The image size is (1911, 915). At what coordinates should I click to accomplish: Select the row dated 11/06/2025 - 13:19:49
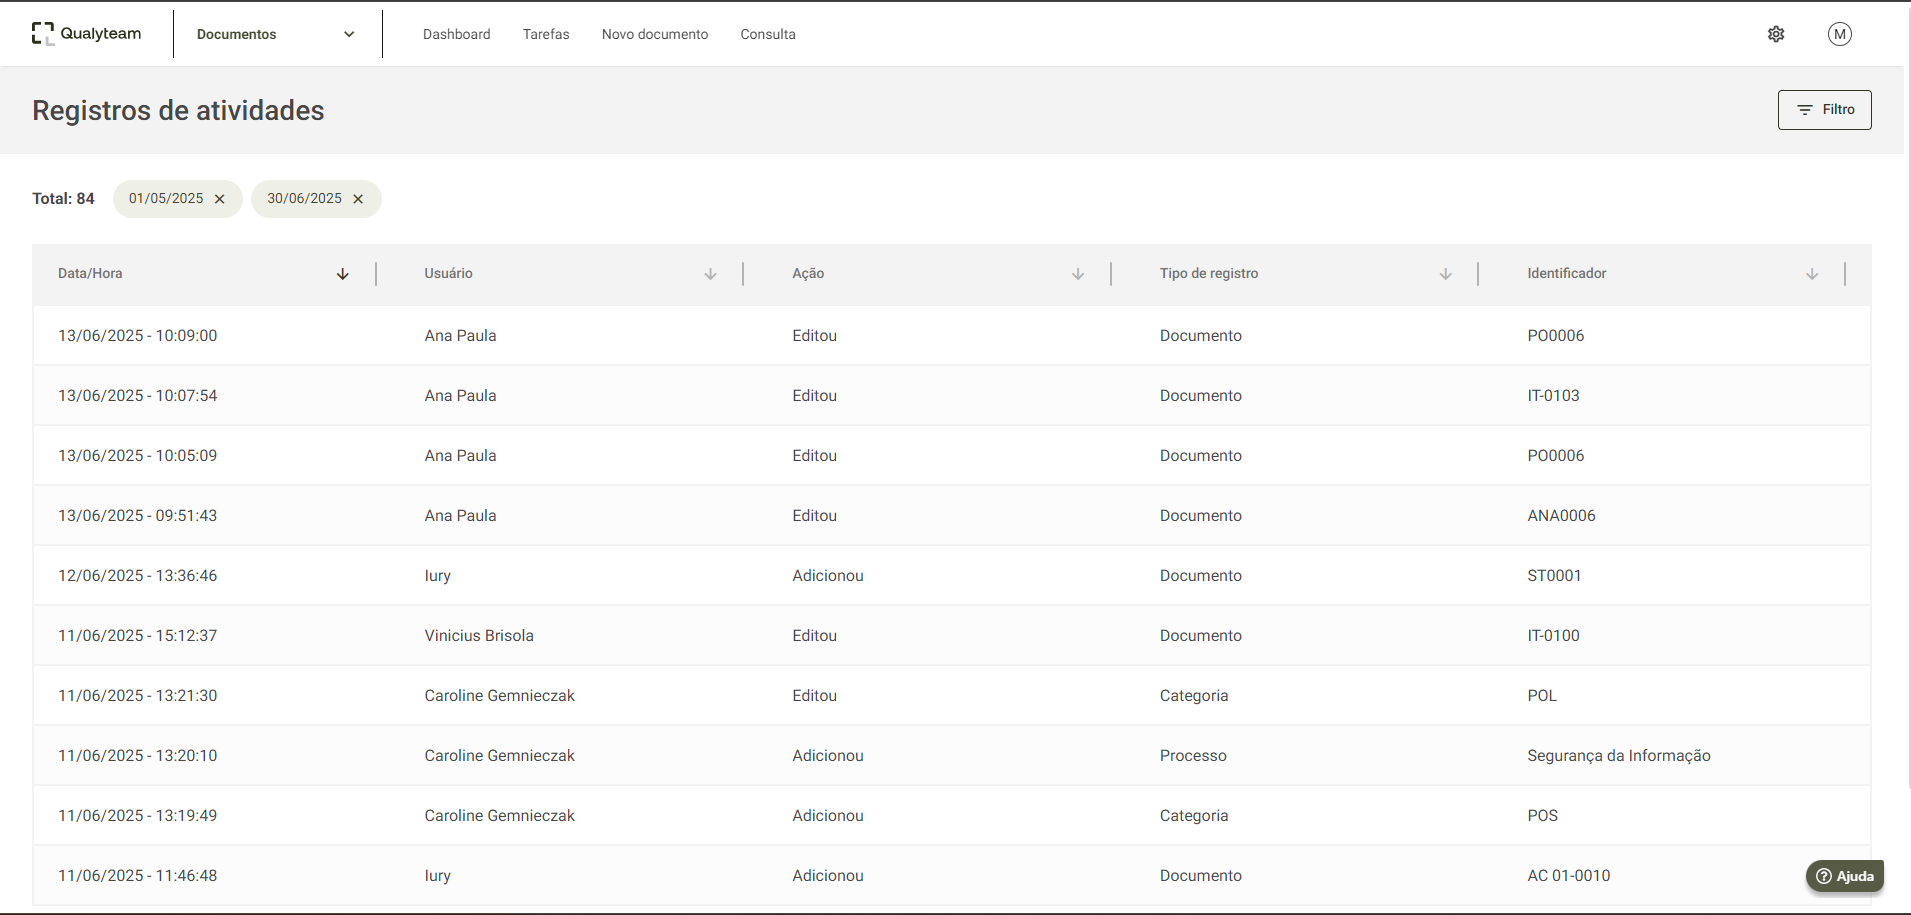pyautogui.click(x=952, y=816)
